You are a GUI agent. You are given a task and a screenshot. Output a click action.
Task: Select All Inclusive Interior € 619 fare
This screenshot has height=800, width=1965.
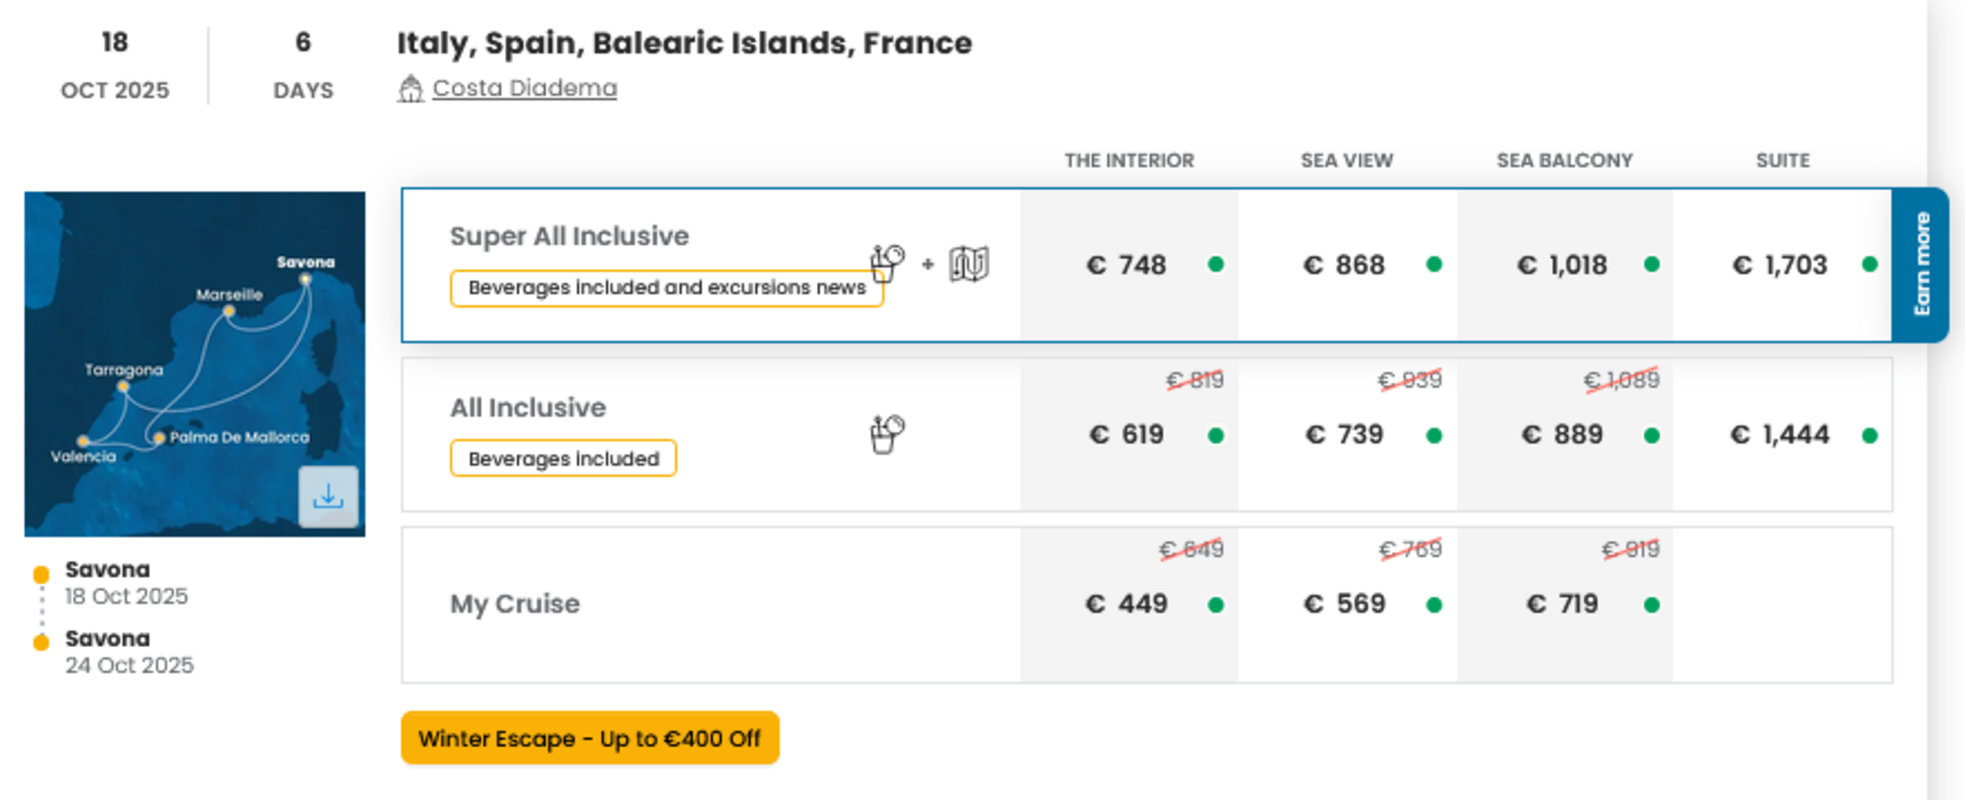click(x=1127, y=434)
